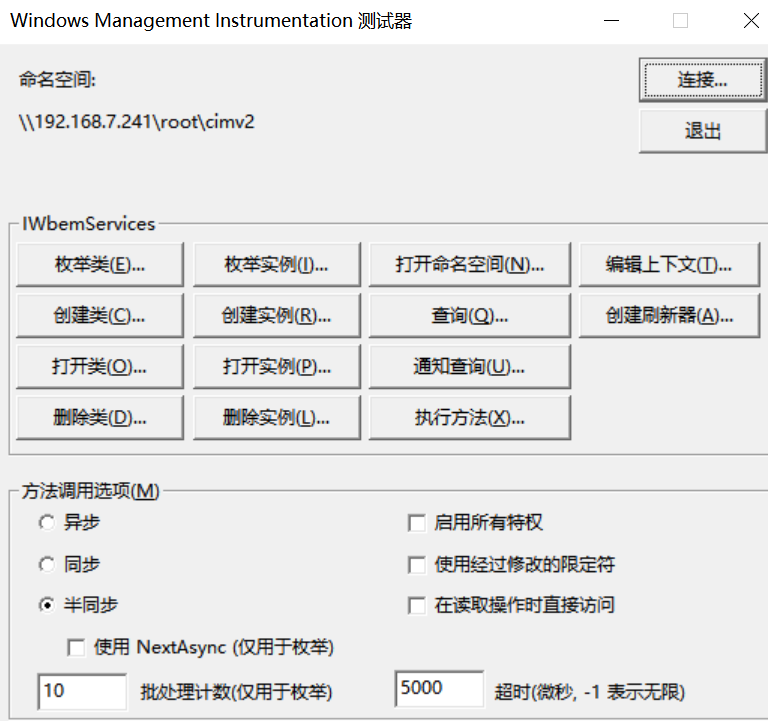The width and height of the screenshot is (768, 721).
Task: Click the timeout field showing 5000
Action: (x=439, y=689)
